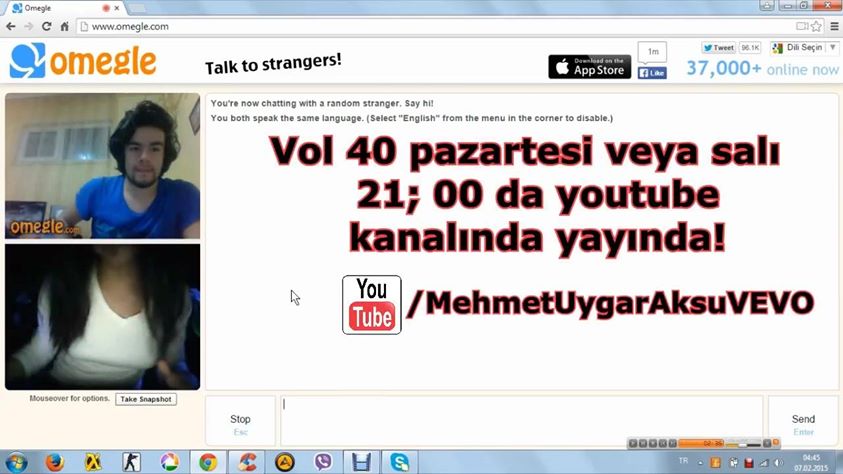This screenshot has width=843, height=474.
Task: Click the TR input language indicator
Action: [683, 461]
